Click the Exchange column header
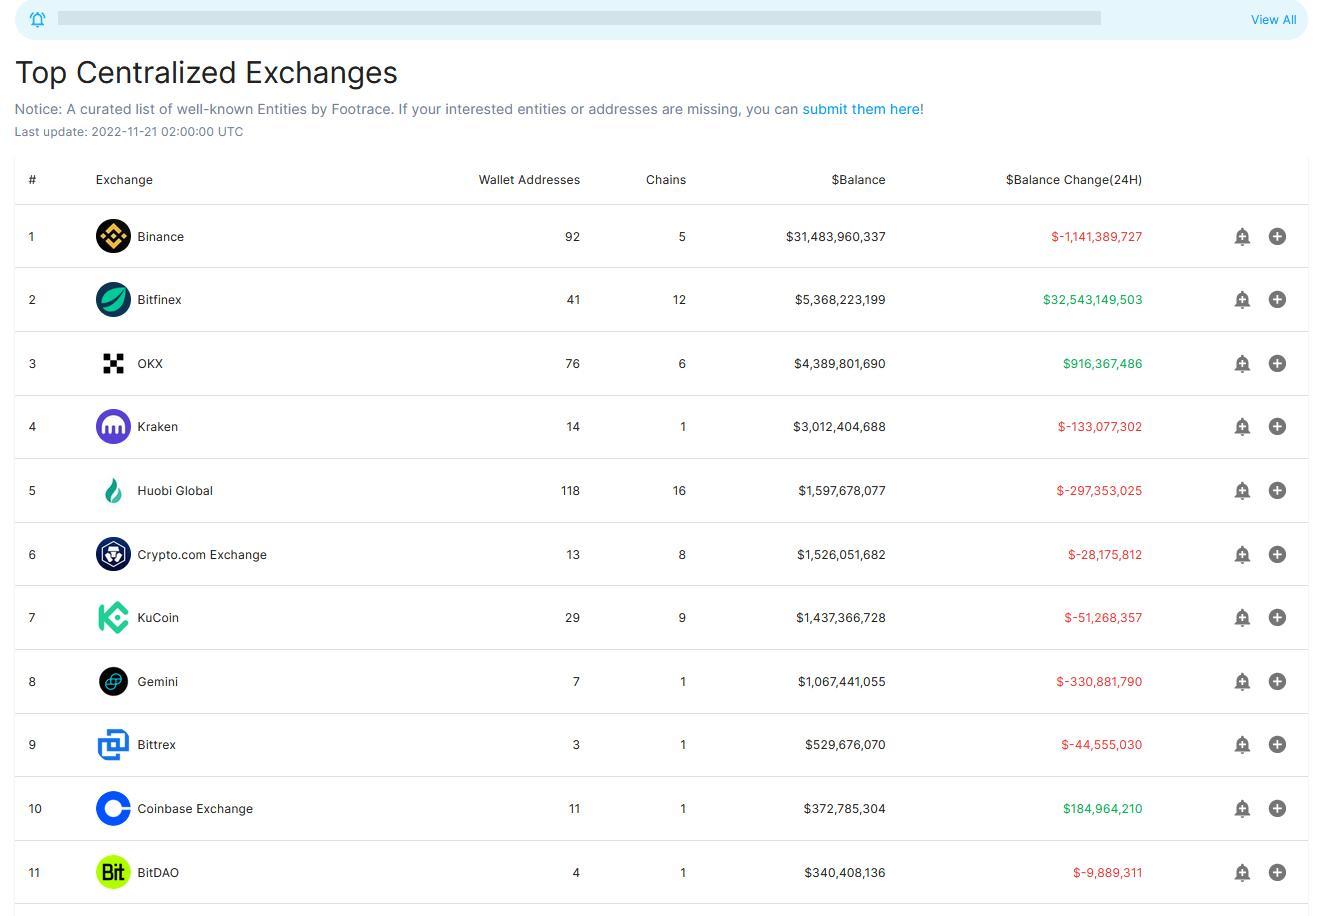The height and width of the screenshot is (916, 1326). [124, 180]
